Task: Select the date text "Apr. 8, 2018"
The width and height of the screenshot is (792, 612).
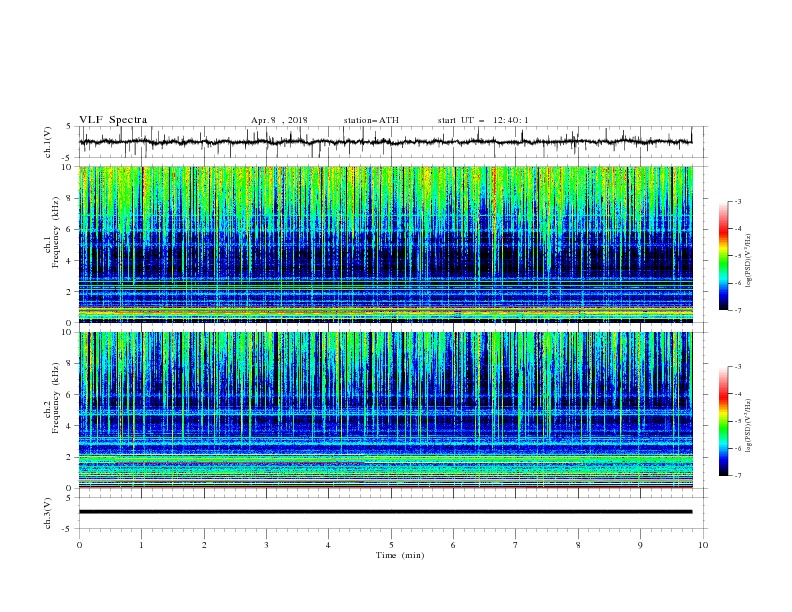Action: tap(279, 120)
